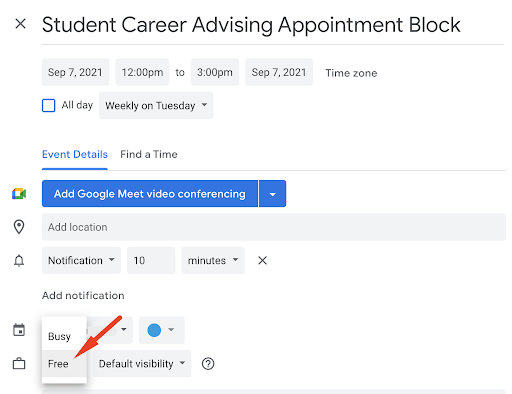Switch to the Event Details tab
This screenshot has height=394, width=512.
tap(75, 154)
